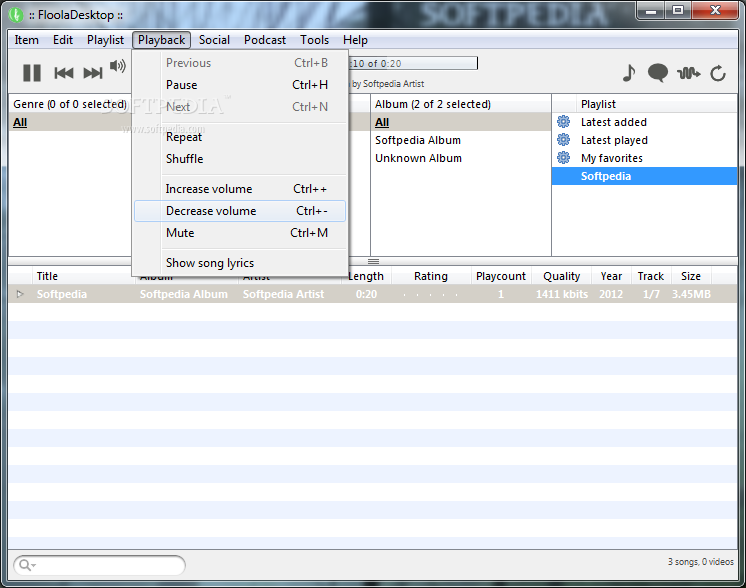The width and height of the screenshot is (746, 588).
Task: Click the FloolaDesktop title bar logo
Action: tap(16, 15)
